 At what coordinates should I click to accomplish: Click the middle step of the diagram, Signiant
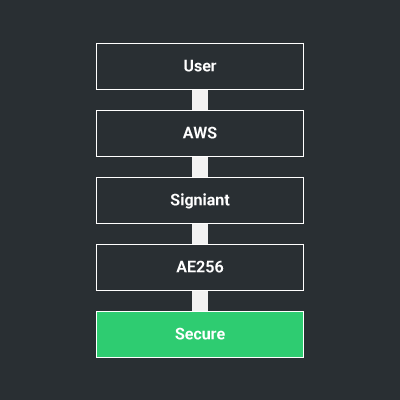200,200
